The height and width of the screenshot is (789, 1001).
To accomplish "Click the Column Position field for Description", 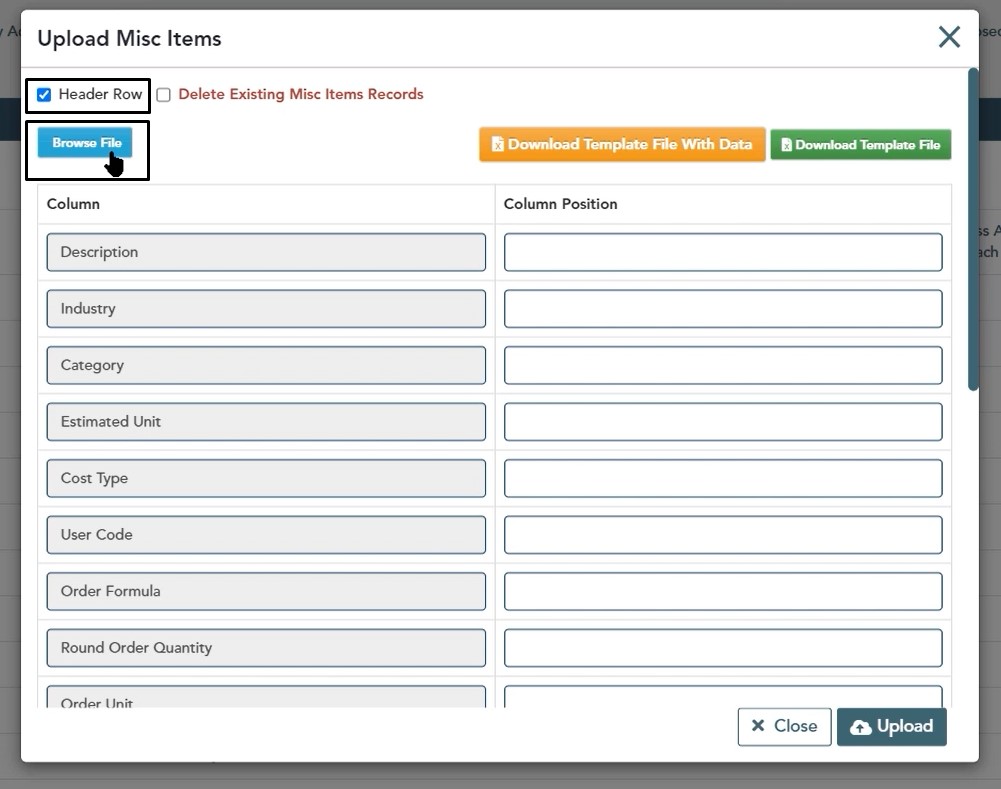I will pos(722,253).
